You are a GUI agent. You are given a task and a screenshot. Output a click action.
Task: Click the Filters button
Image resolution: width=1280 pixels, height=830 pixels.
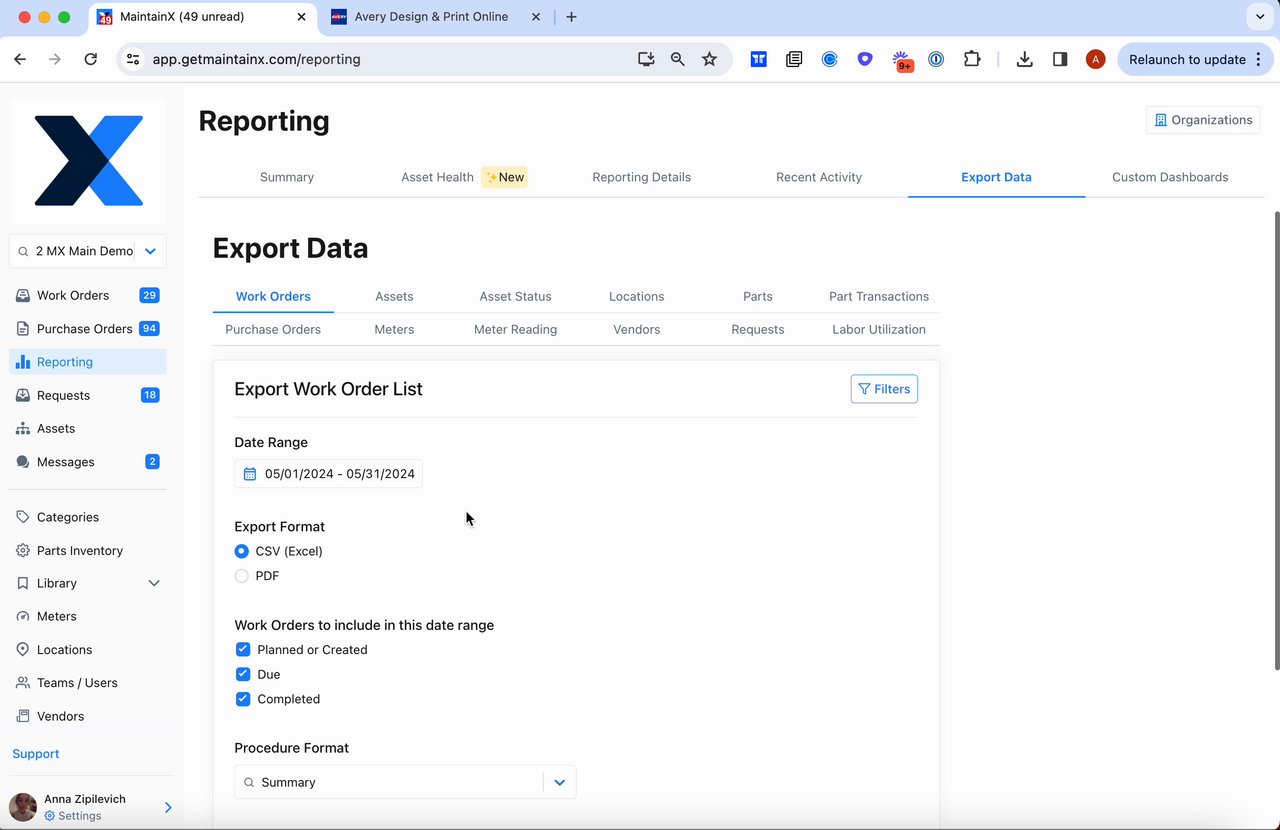tap(884, 389)
